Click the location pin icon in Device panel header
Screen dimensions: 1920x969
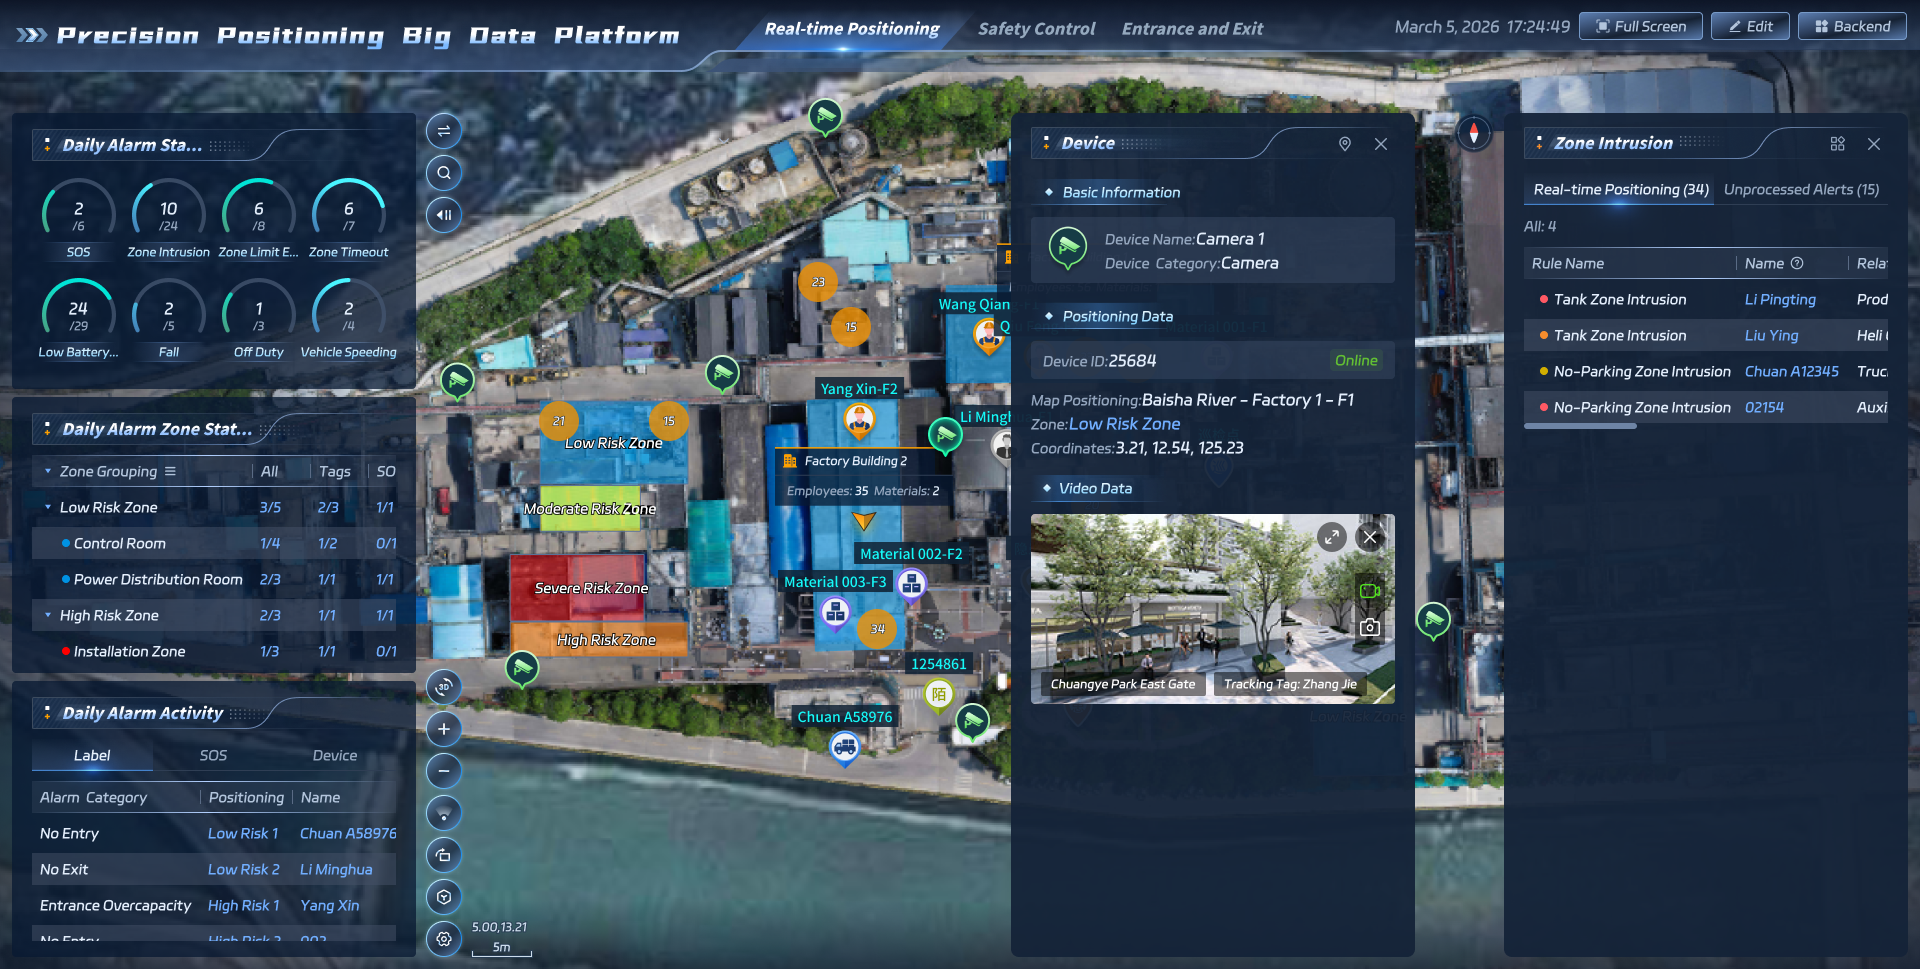(x=1345, y=144)
